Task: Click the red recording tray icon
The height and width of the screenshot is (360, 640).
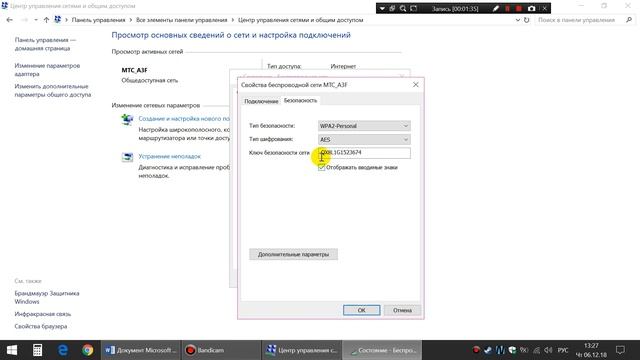Action: coord(476,350)
